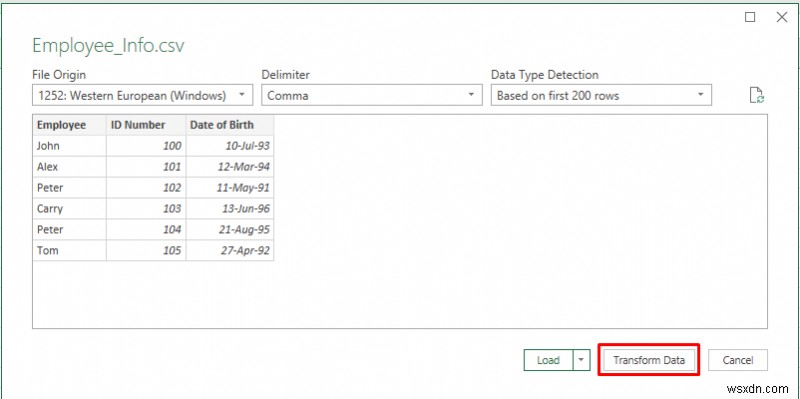Click the Cancel button

point(738,360)
